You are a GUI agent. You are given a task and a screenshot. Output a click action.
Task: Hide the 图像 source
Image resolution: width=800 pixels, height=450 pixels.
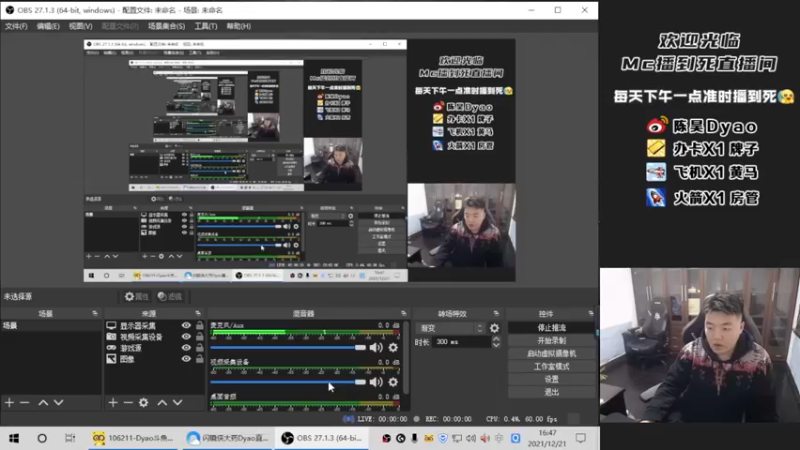[x=186, y=359]
